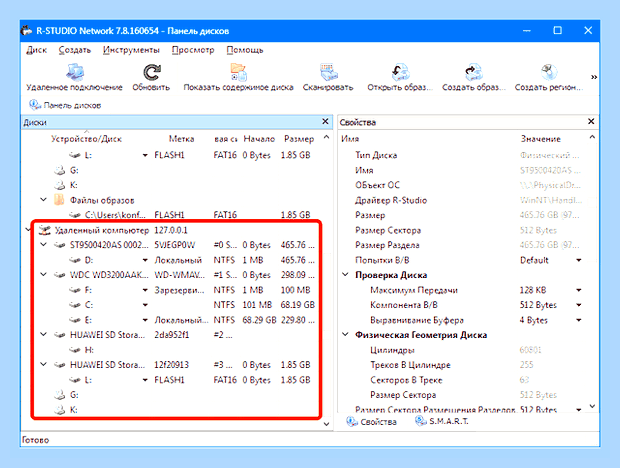
Task: Sort by Устройство/Диск column header
Action: (86, 139)
